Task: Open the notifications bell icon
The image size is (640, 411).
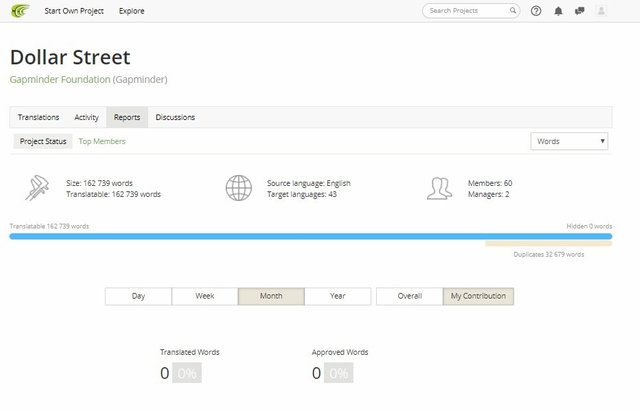Action: coord(558,11)
